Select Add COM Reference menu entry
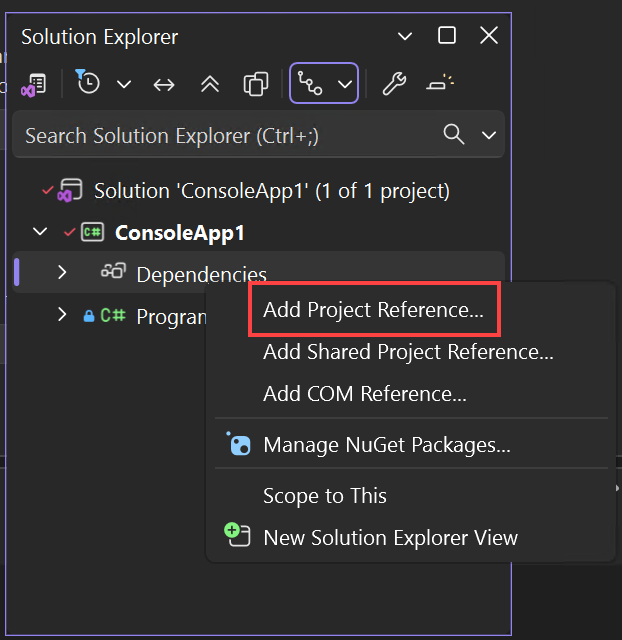 tap(364, 394)
